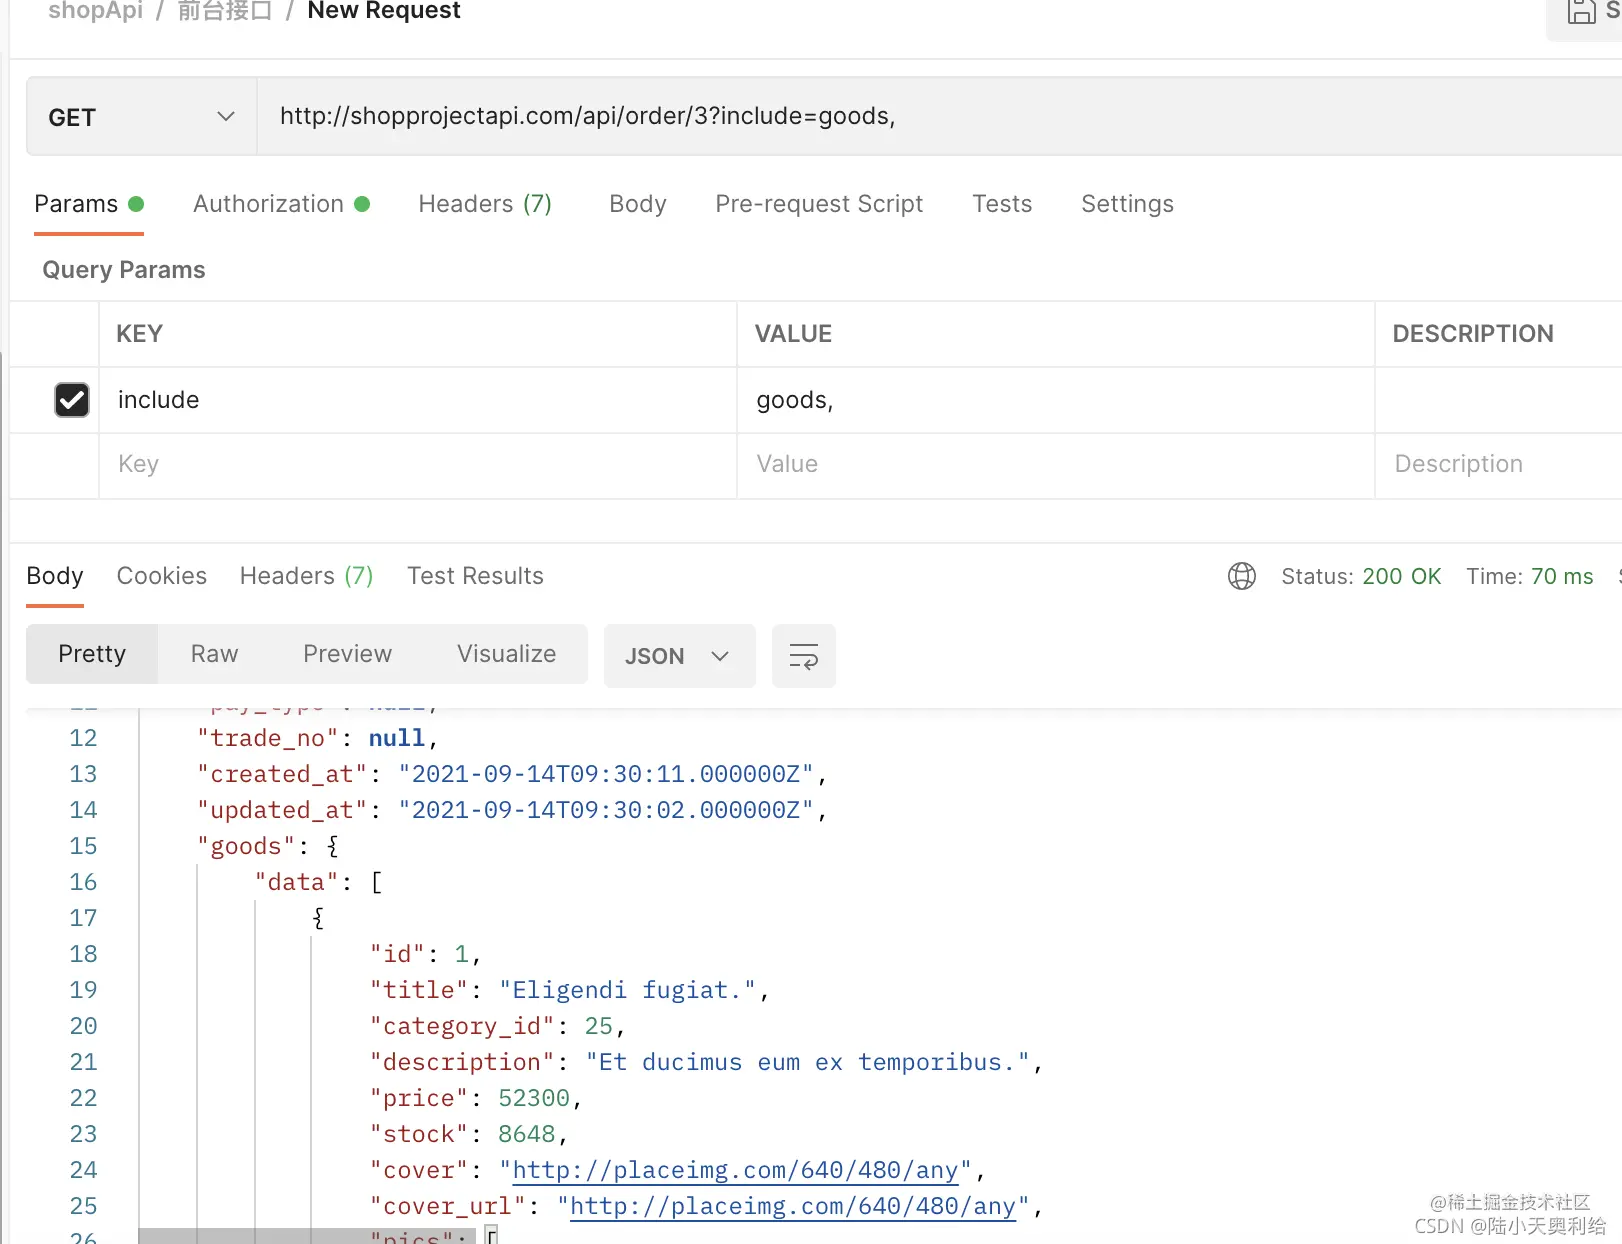The image size is (1622, 1244).
Task: Click the request URL input field
Action: [x=940, y=117]
